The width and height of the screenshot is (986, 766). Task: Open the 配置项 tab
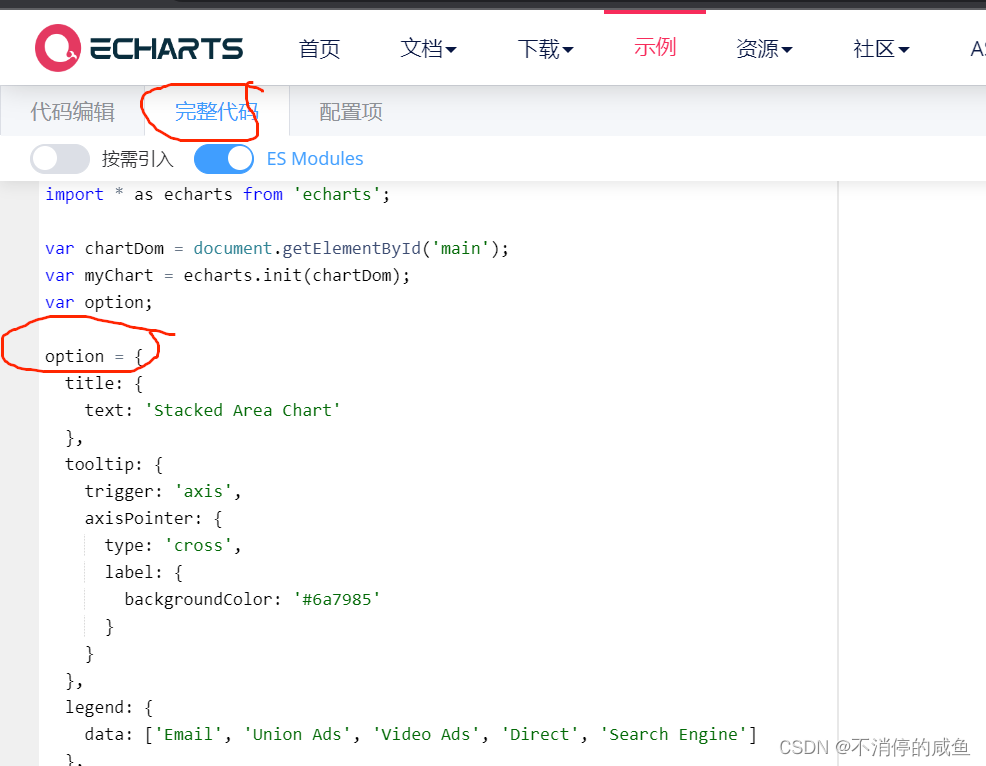(x=349, y=111)
